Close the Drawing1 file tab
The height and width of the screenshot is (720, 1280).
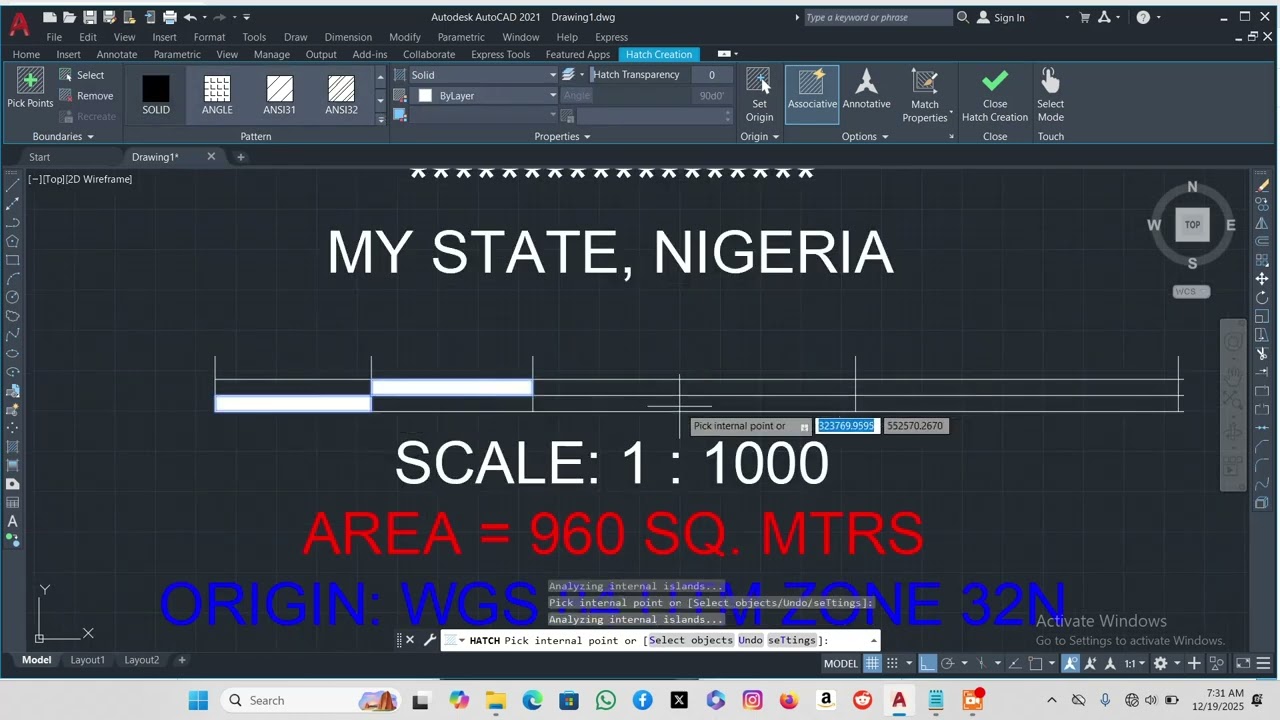click(x=211, y=156)
